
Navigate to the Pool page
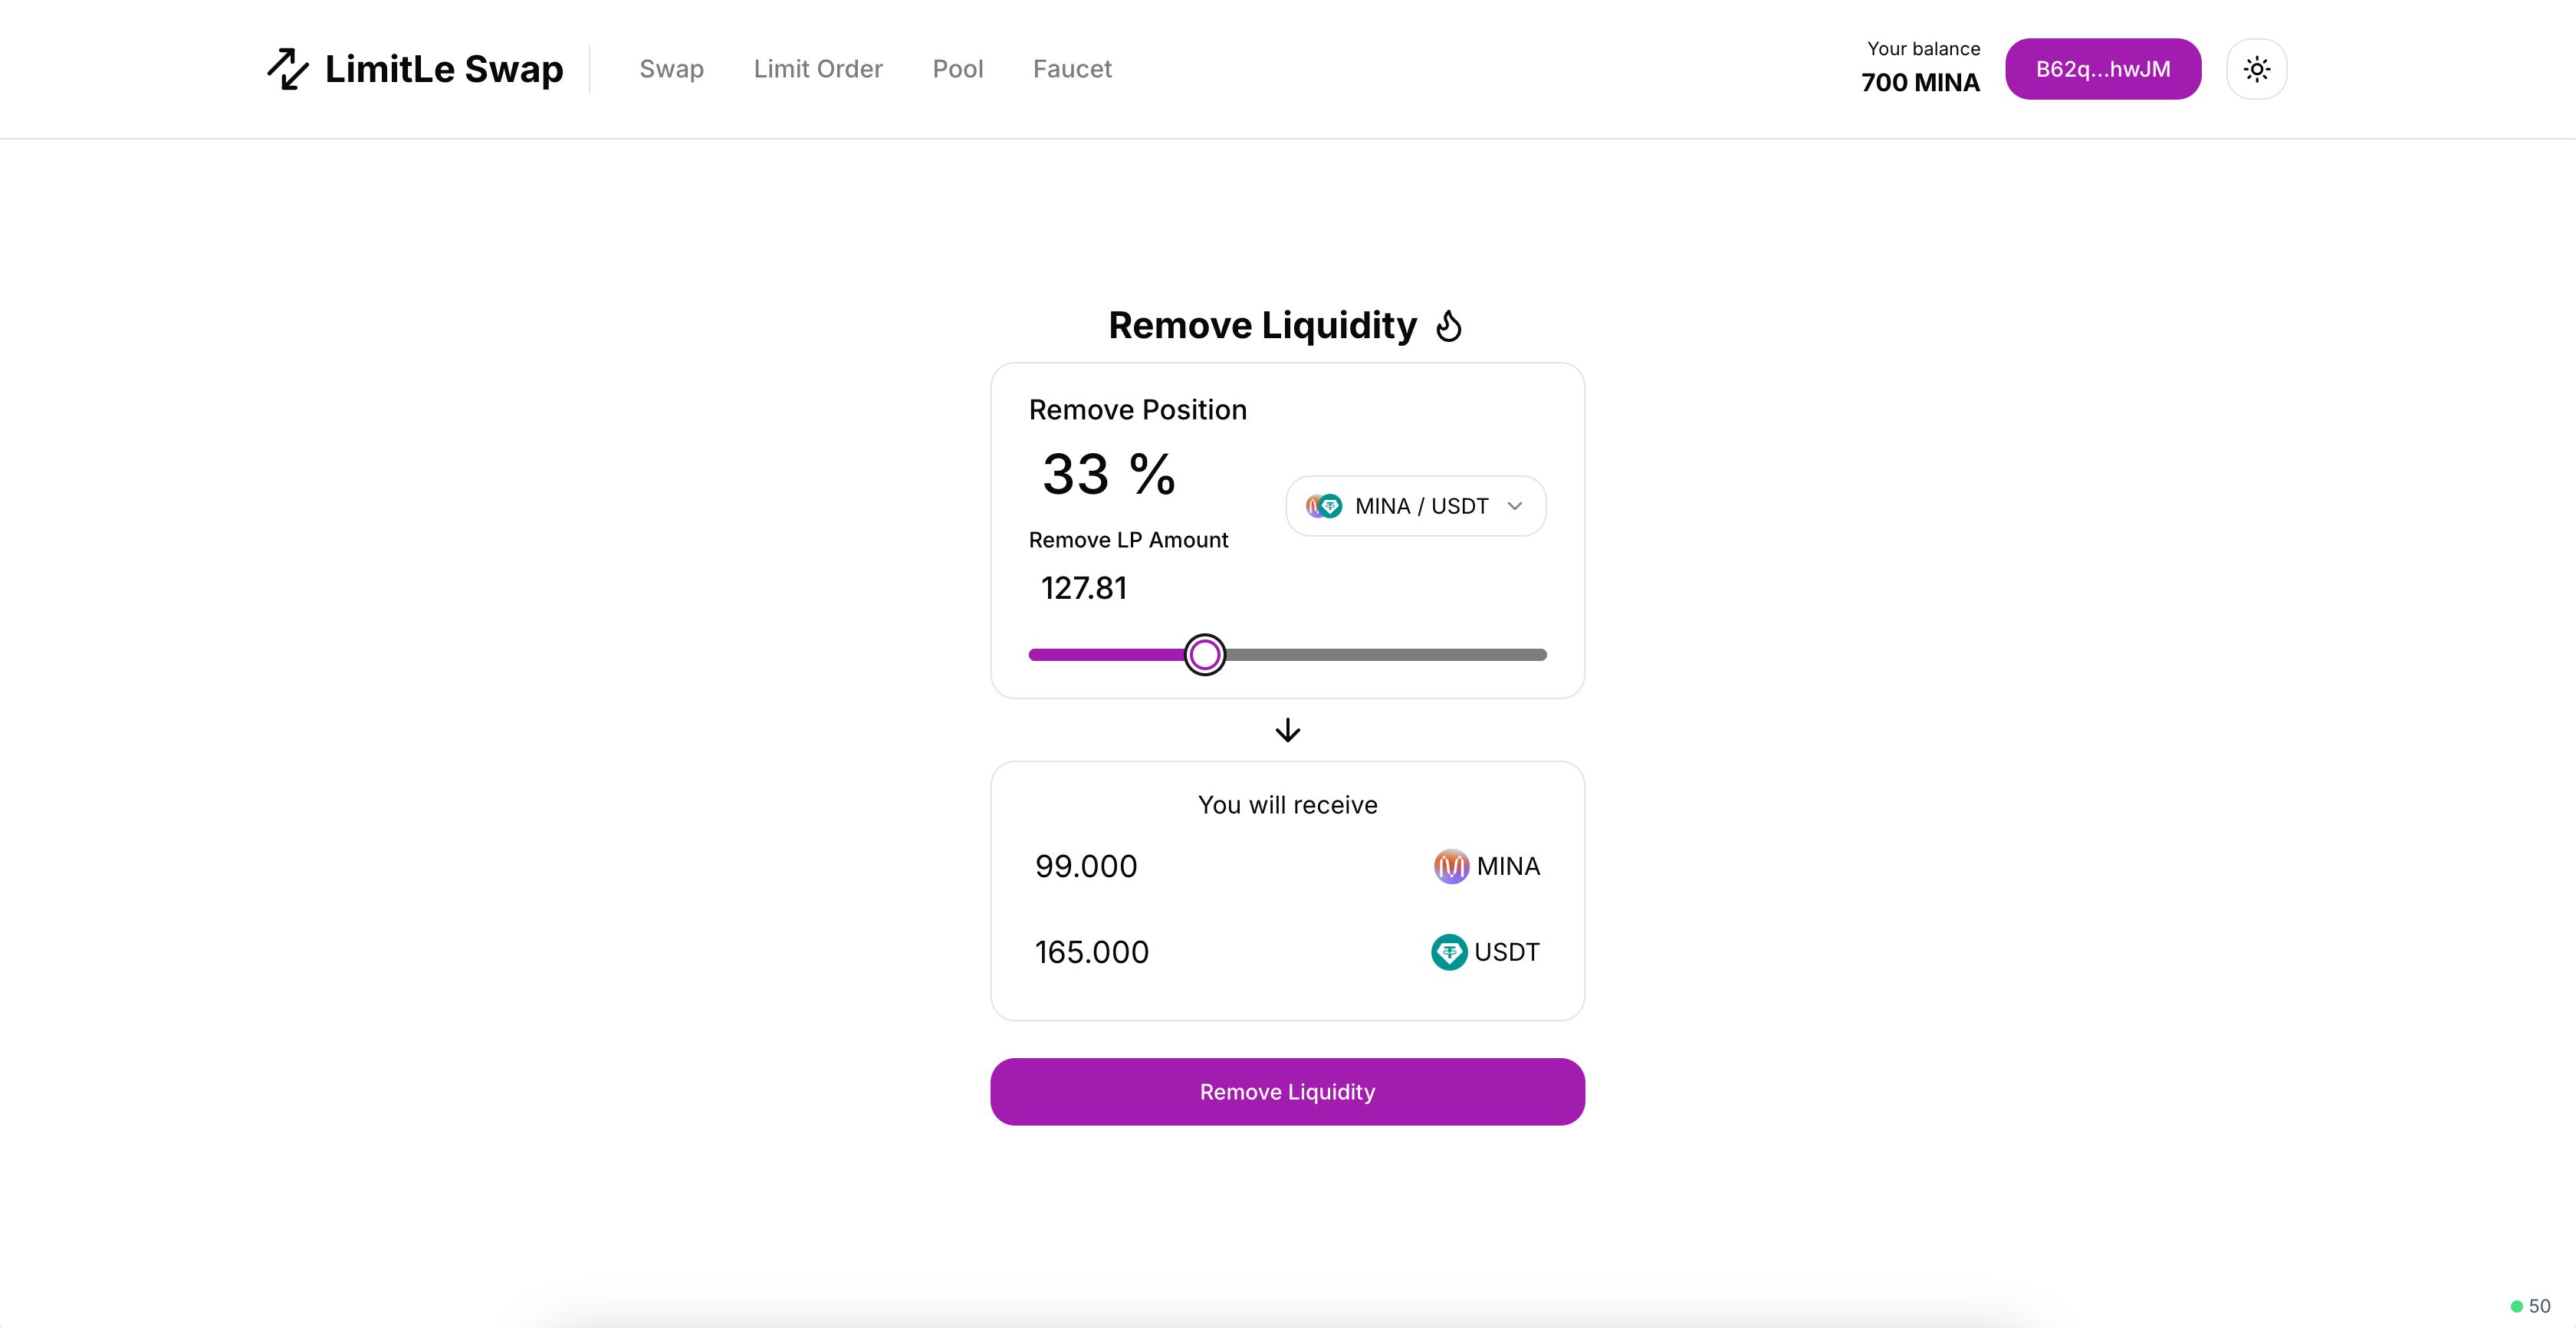958,69
